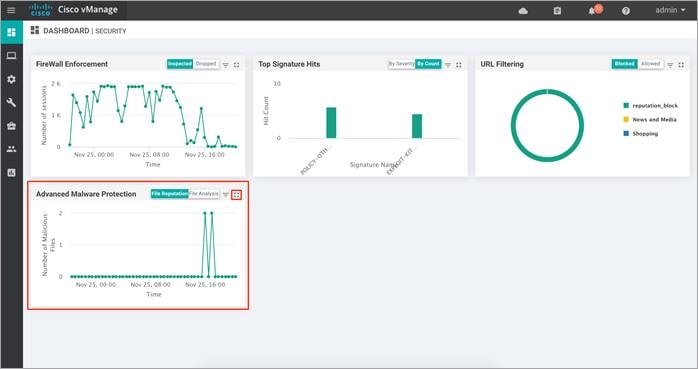This screenshot has height=369, width=698.
Task: Open the help question mark icon
Action: coord(626,11)
